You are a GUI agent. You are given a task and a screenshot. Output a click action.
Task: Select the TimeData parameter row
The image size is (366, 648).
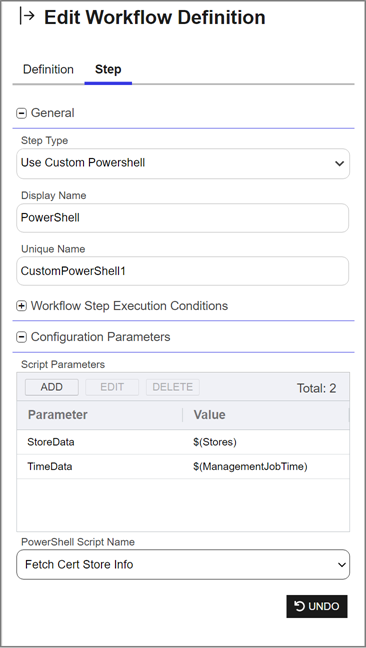(x=183, y=467)
